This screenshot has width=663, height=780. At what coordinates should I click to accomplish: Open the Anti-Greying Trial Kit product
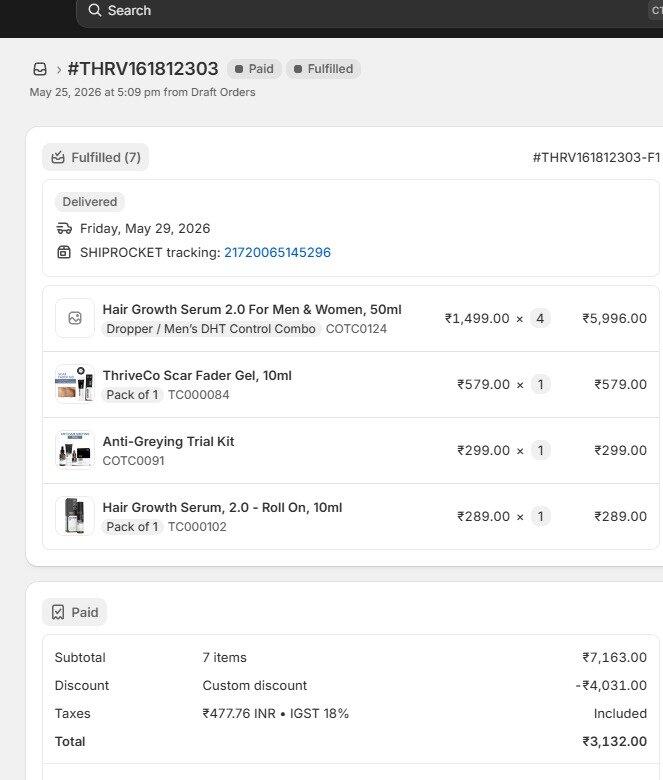tap(168, 441)
